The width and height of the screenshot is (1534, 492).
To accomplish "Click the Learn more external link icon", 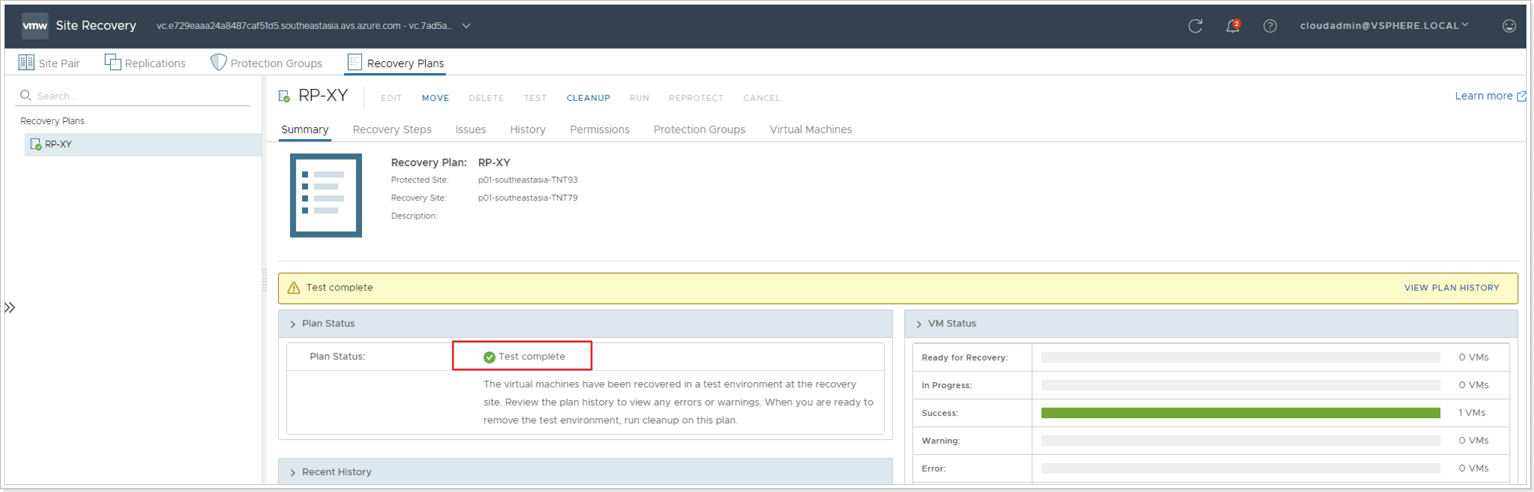I will 1522,96.
